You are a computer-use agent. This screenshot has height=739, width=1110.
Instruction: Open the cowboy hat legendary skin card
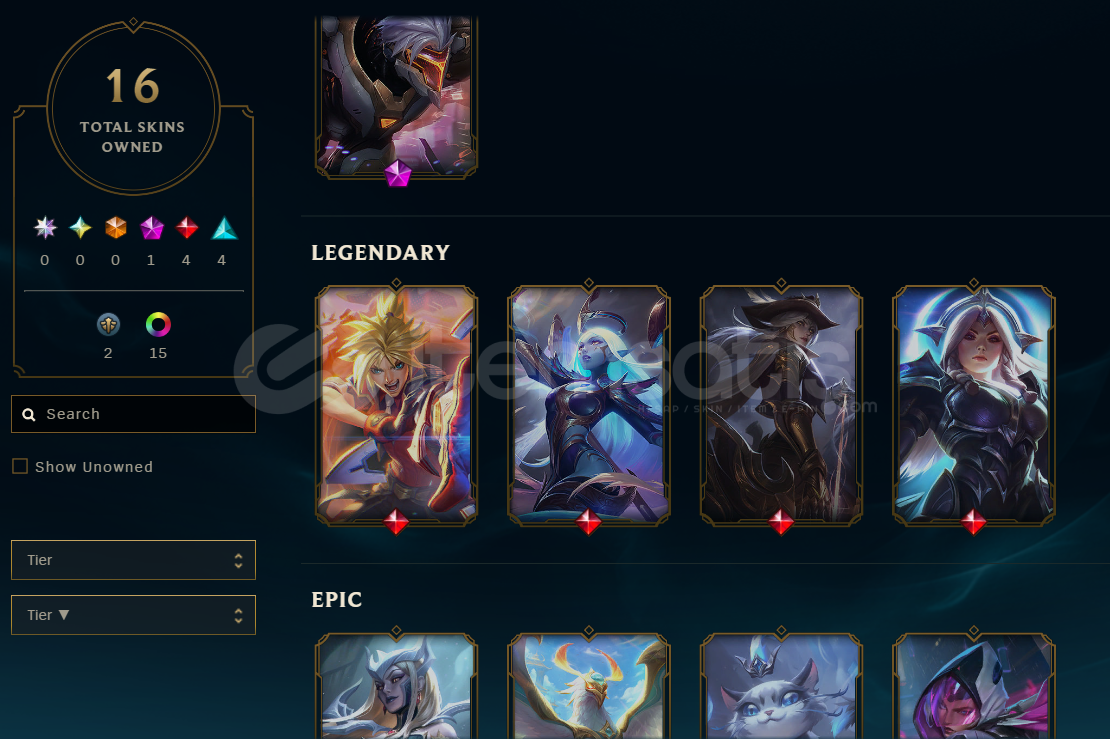782,405
